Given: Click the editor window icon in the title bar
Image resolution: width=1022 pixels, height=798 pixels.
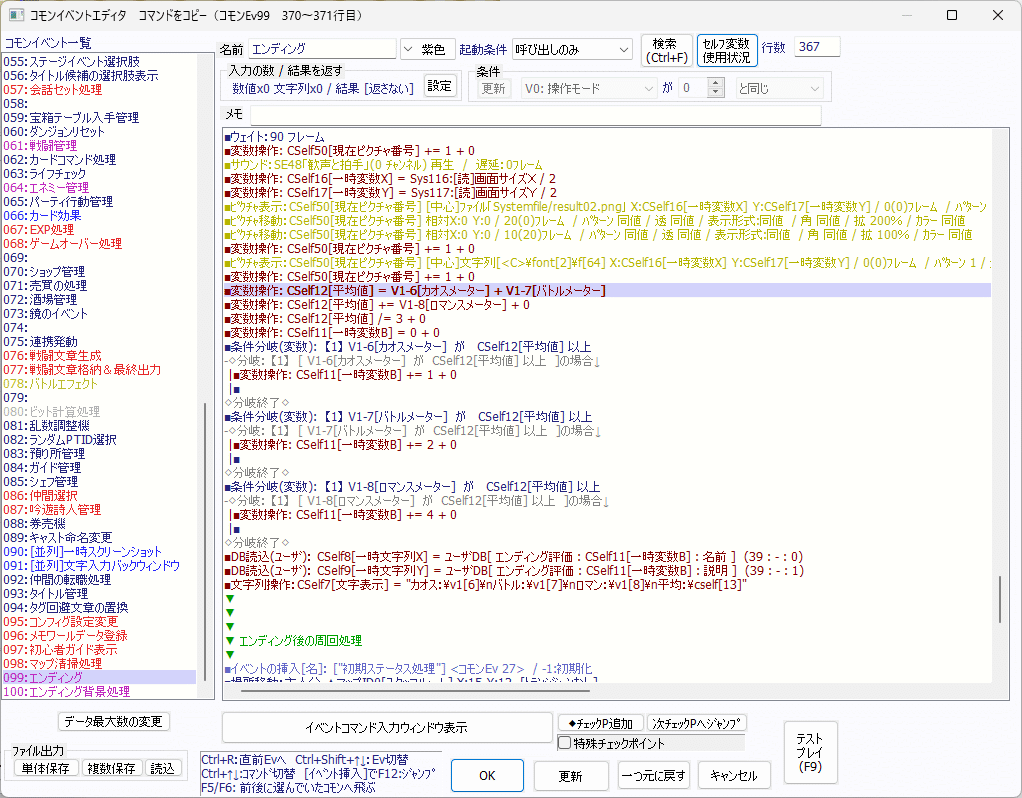Looking at the screenshot, I should [16, 15].
